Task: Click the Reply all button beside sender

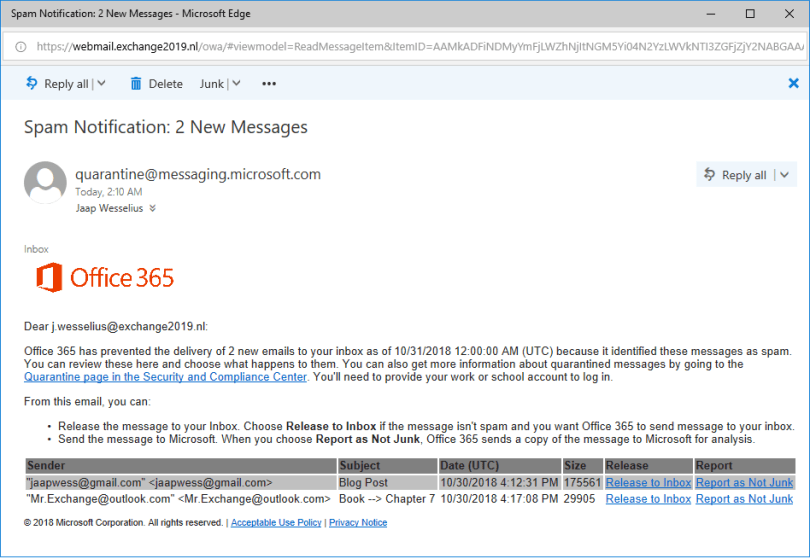Action: tap(735, 175)
